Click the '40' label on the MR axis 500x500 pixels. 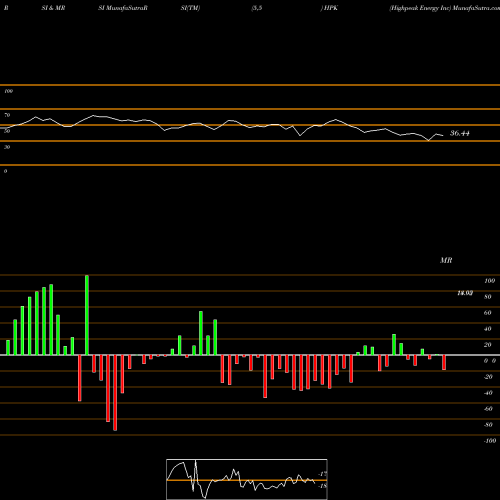[488, 329]
